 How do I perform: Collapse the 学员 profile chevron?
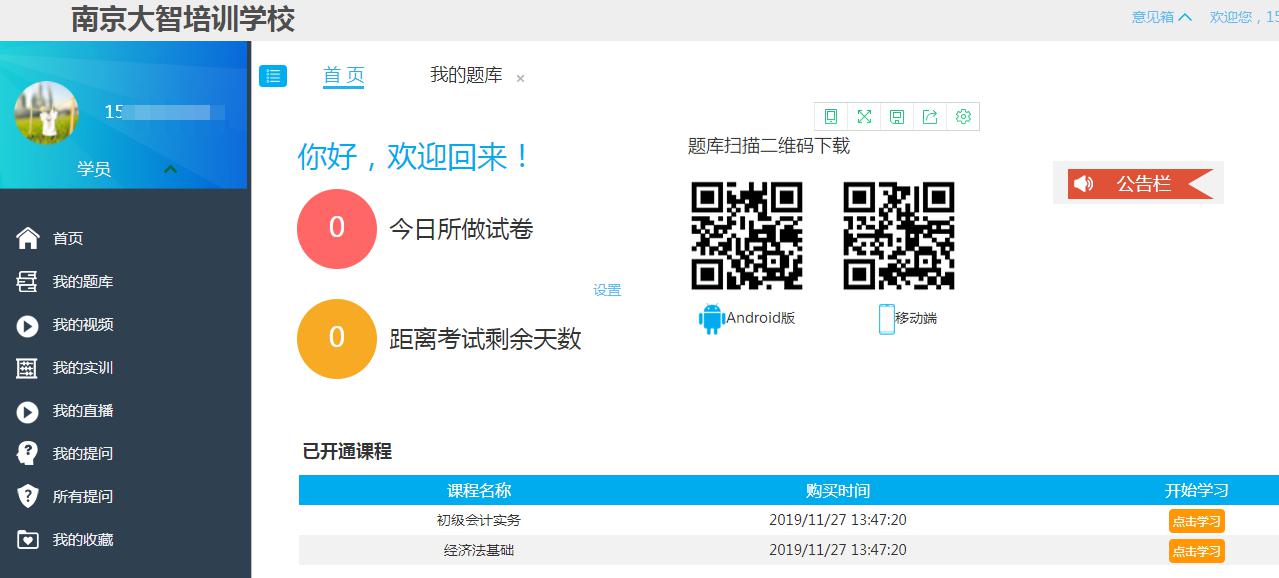click(x=170, y=169)
